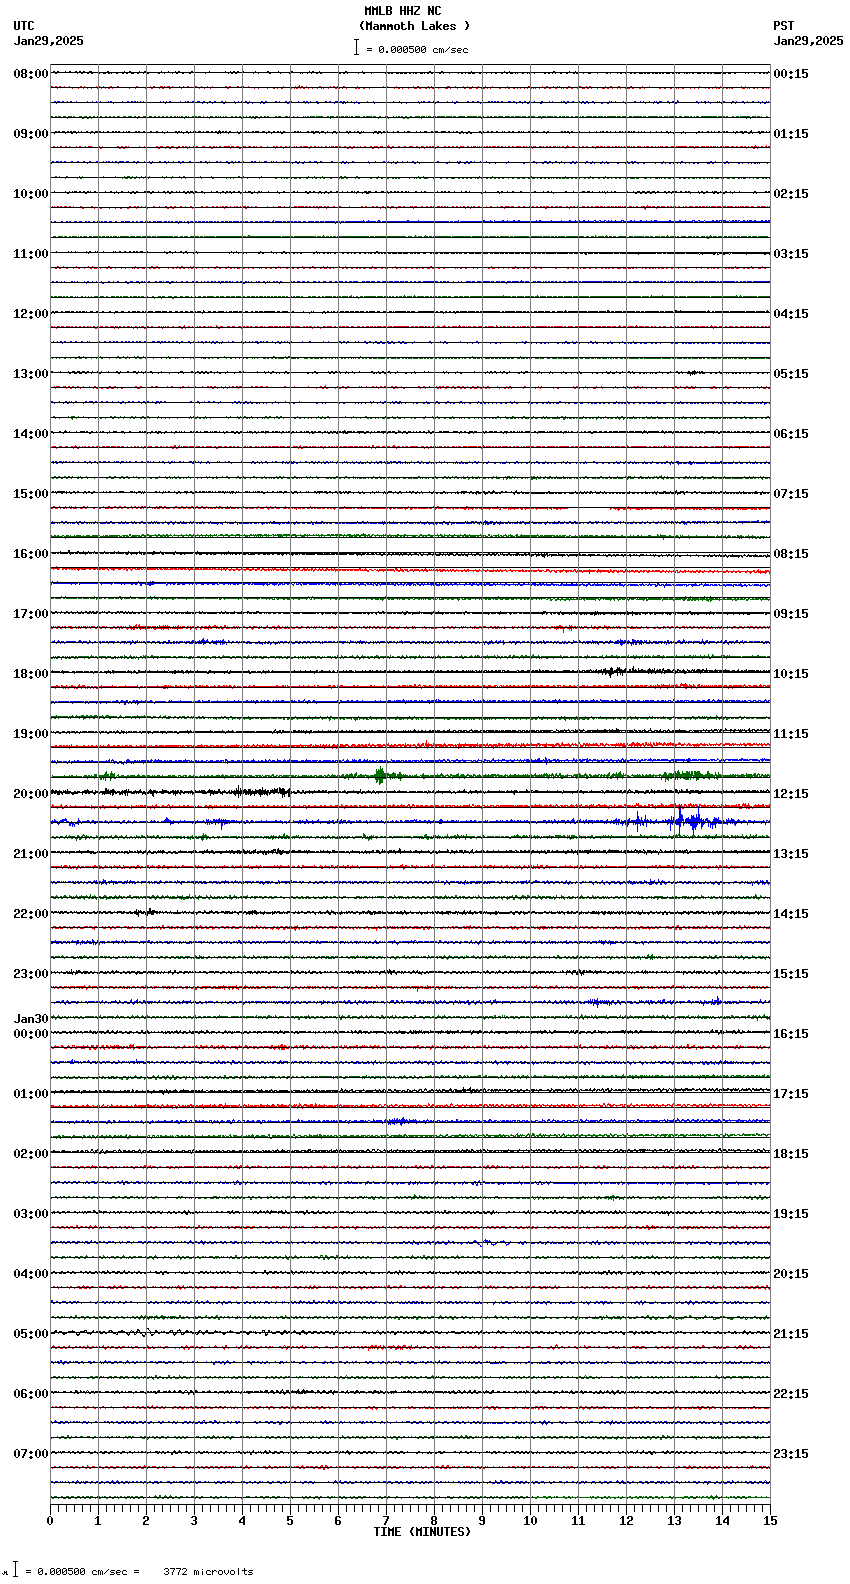The width and height of the screenshot is (850, 1584).
Task: Click the minute tick label '7' on the axis
Action: tap(386, 1521)
